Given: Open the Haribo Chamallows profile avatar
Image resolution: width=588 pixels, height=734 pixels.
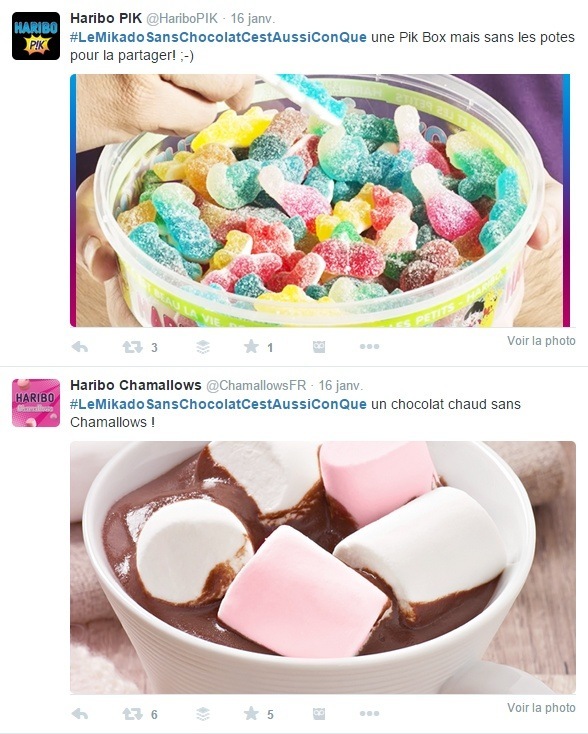Looking at the screenshot, I should pyautogui.click(x=36, y=403).
